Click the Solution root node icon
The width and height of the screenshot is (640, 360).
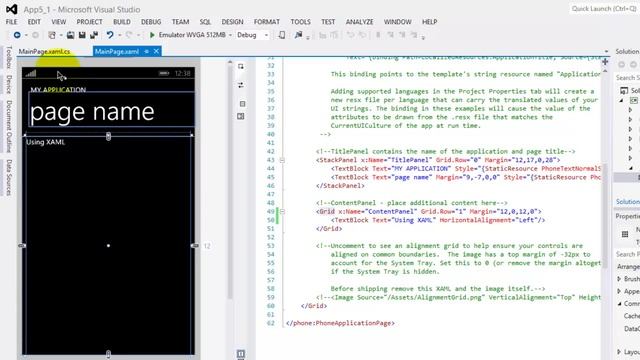point(624,90)
